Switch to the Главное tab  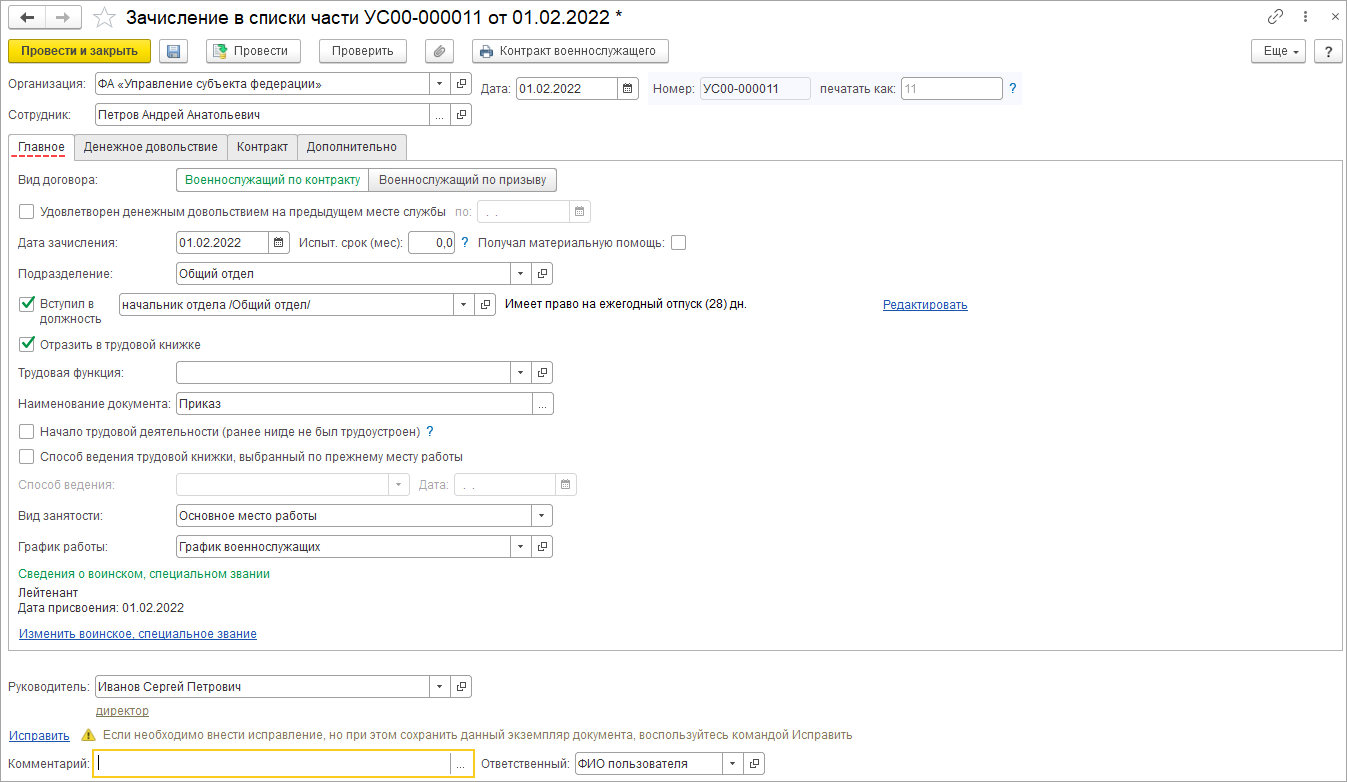(41, 147)
